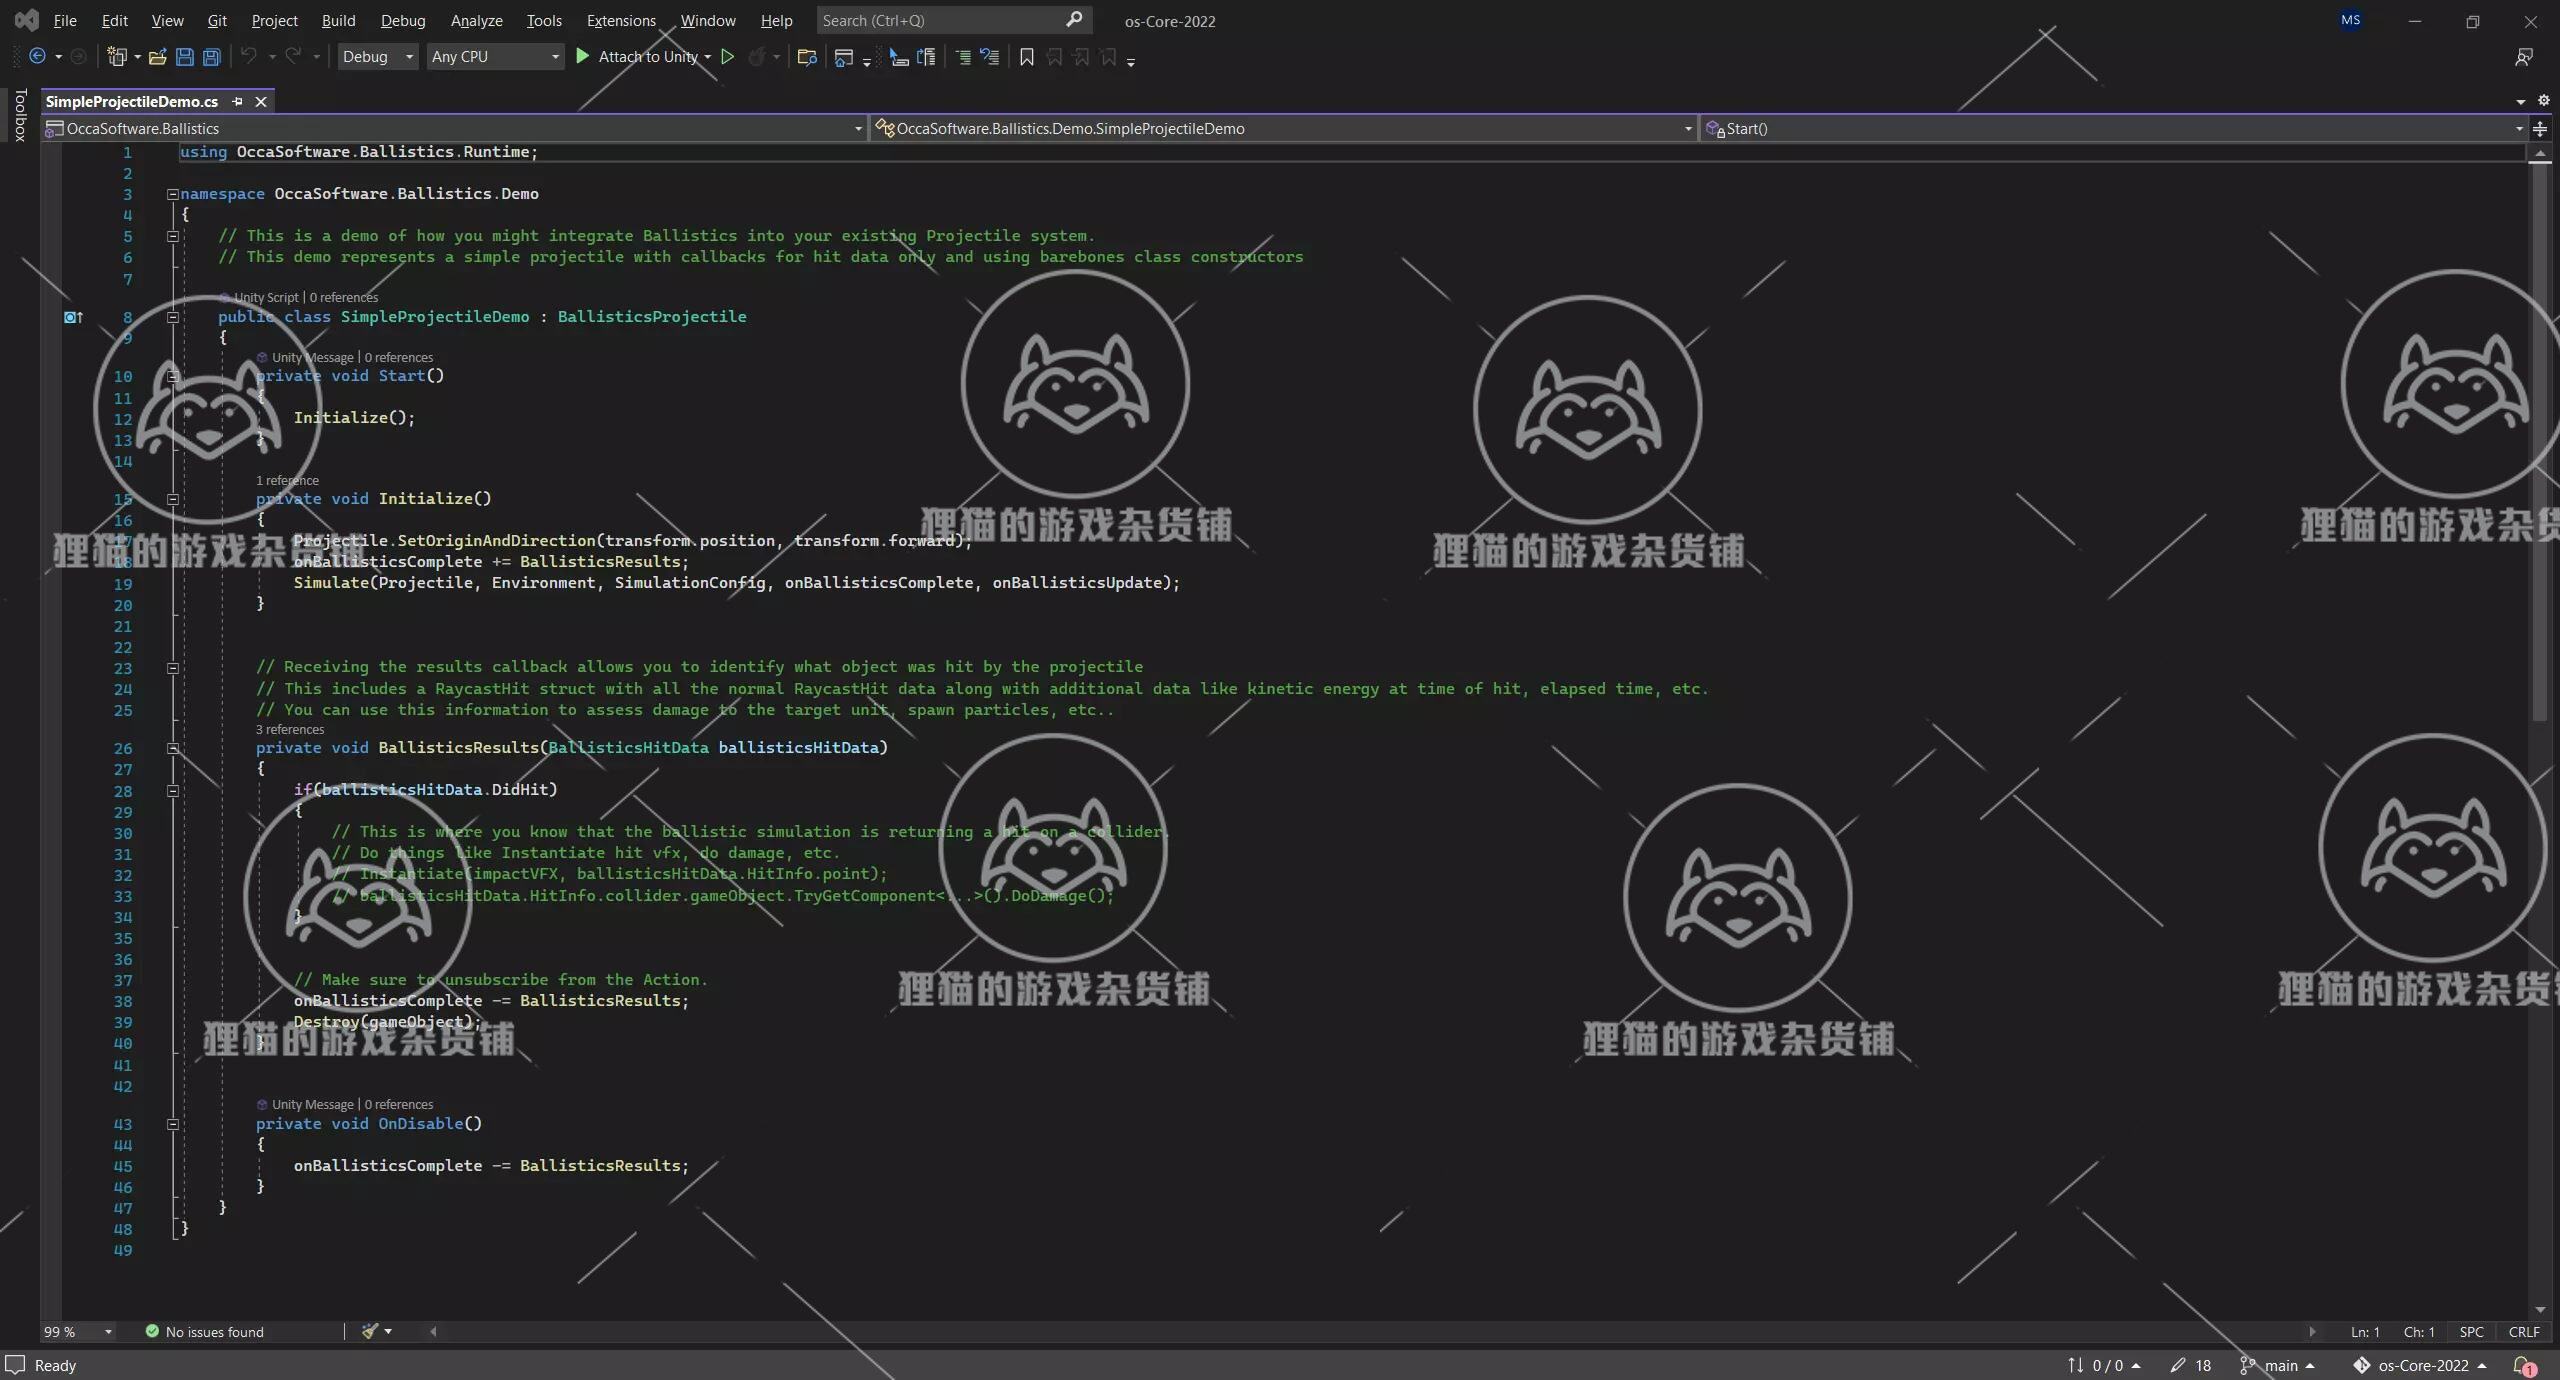The image size is (2560, 1380).
Task: Open the code cleanup broom icon
Action: [370, 1331]
